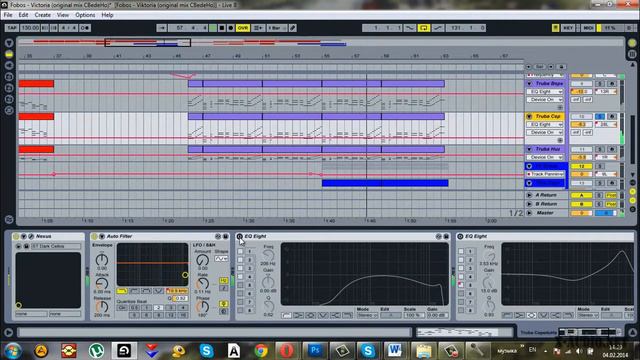Open the 1 Bar quantization menu
The width and height of the screenshot is (640, 360).
(x=276, y=28)
